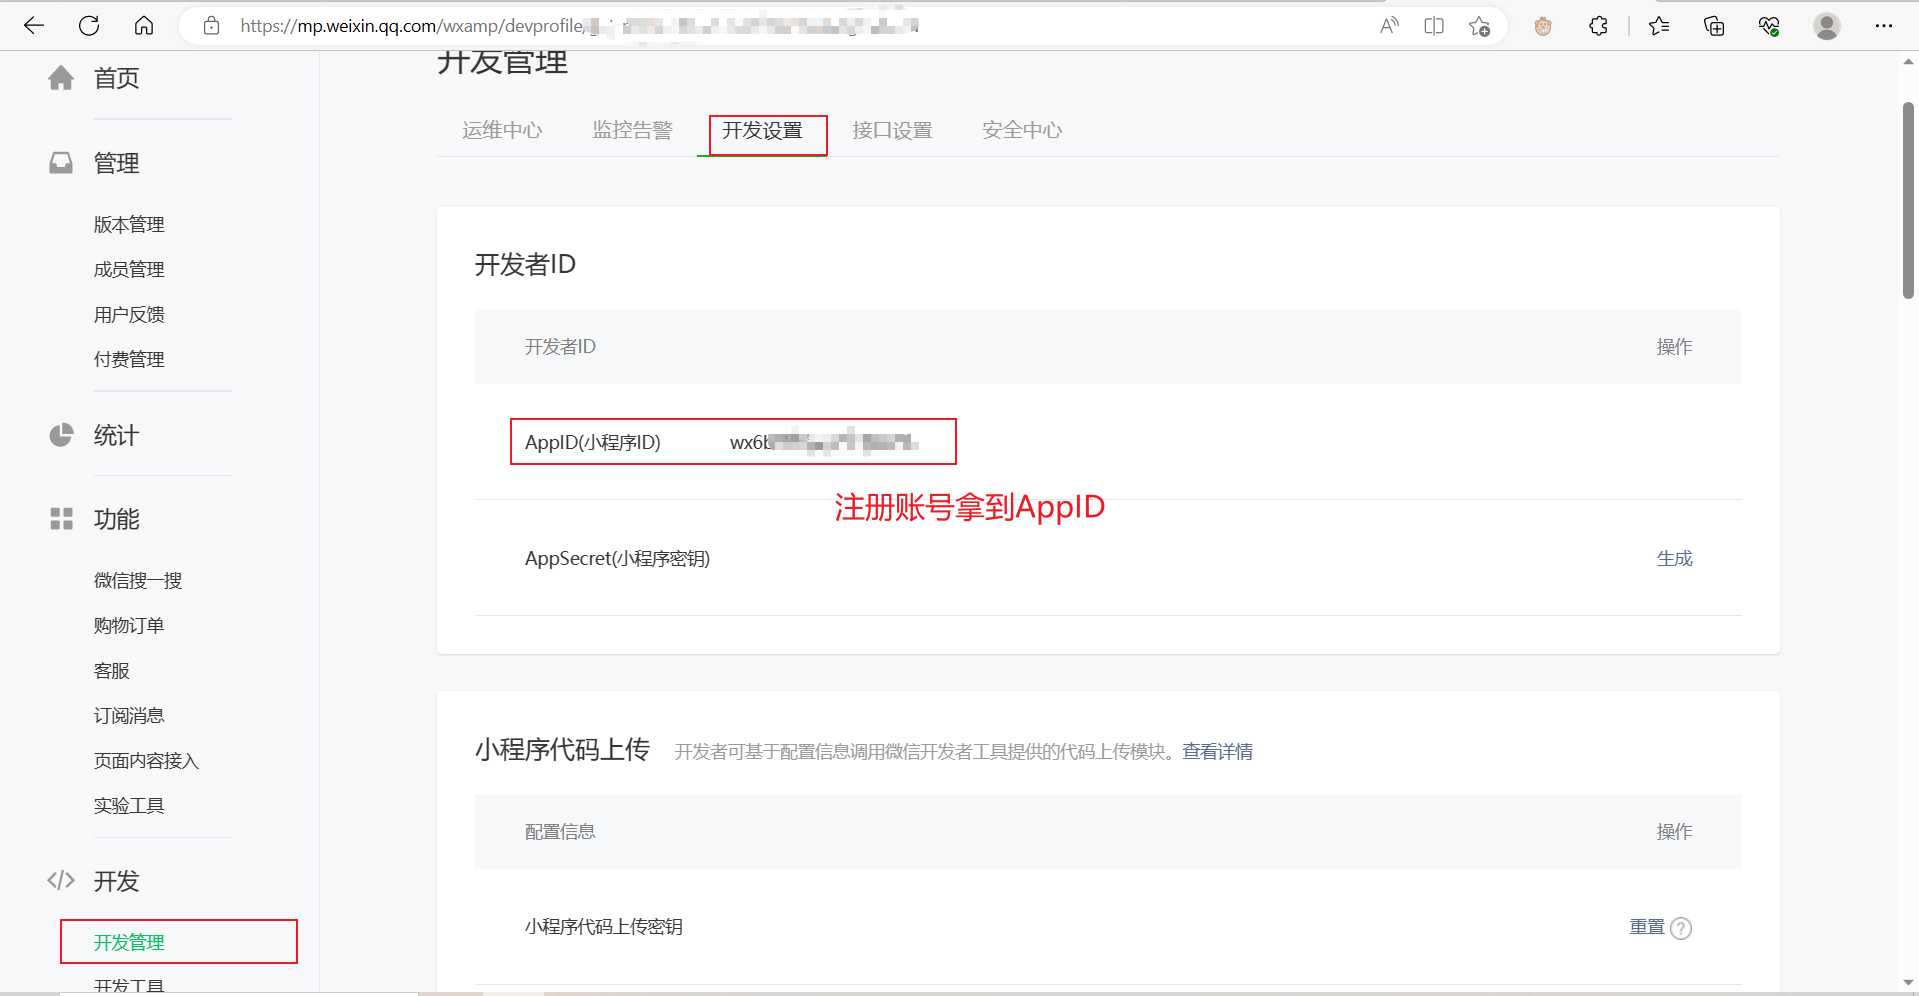The height and width of the screenshot is (996, 1919).
Task: Open 版本管理 in the sidebar
Action: click(129, 224)
